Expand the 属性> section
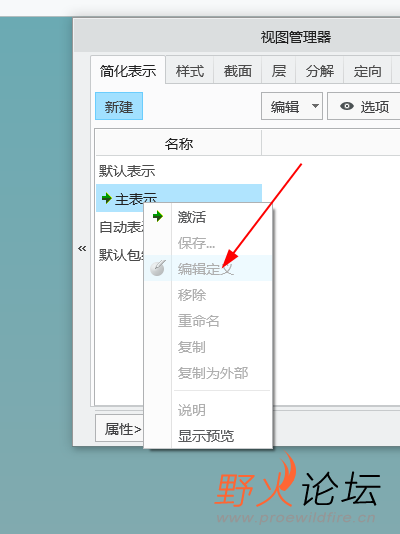400x534 pixels. point(122,429)
